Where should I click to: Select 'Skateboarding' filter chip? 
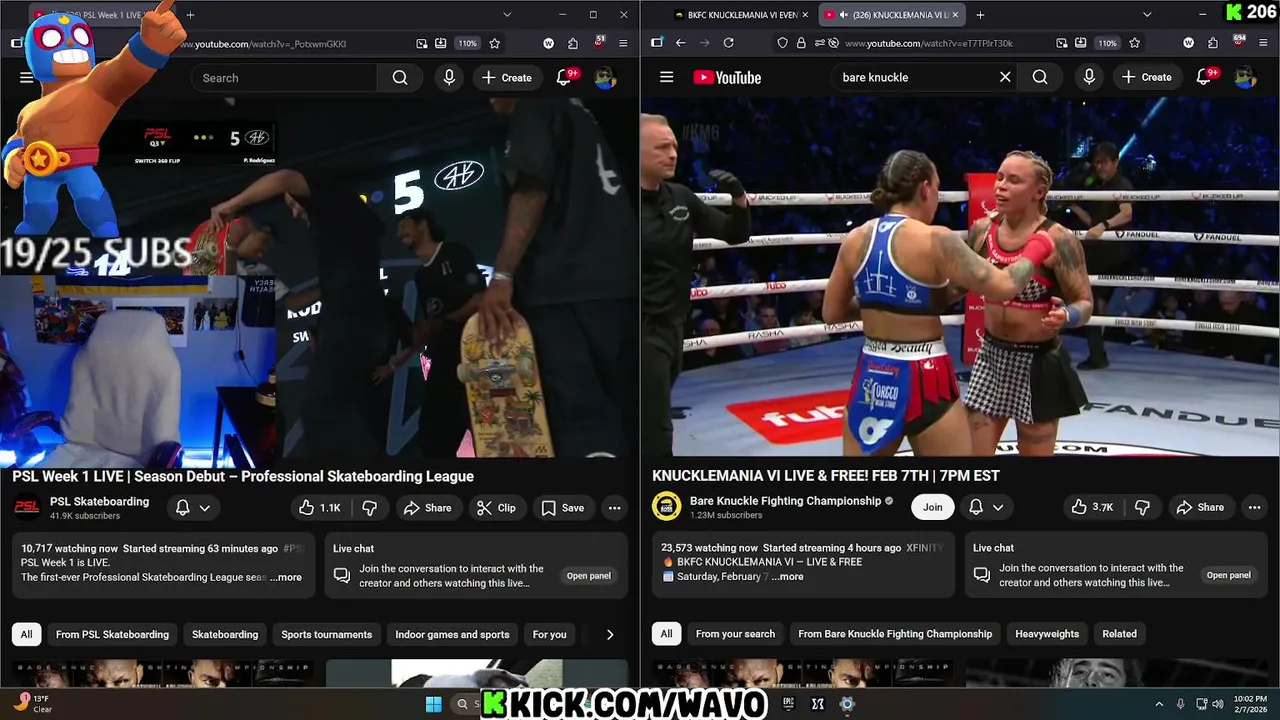[225, 634]
